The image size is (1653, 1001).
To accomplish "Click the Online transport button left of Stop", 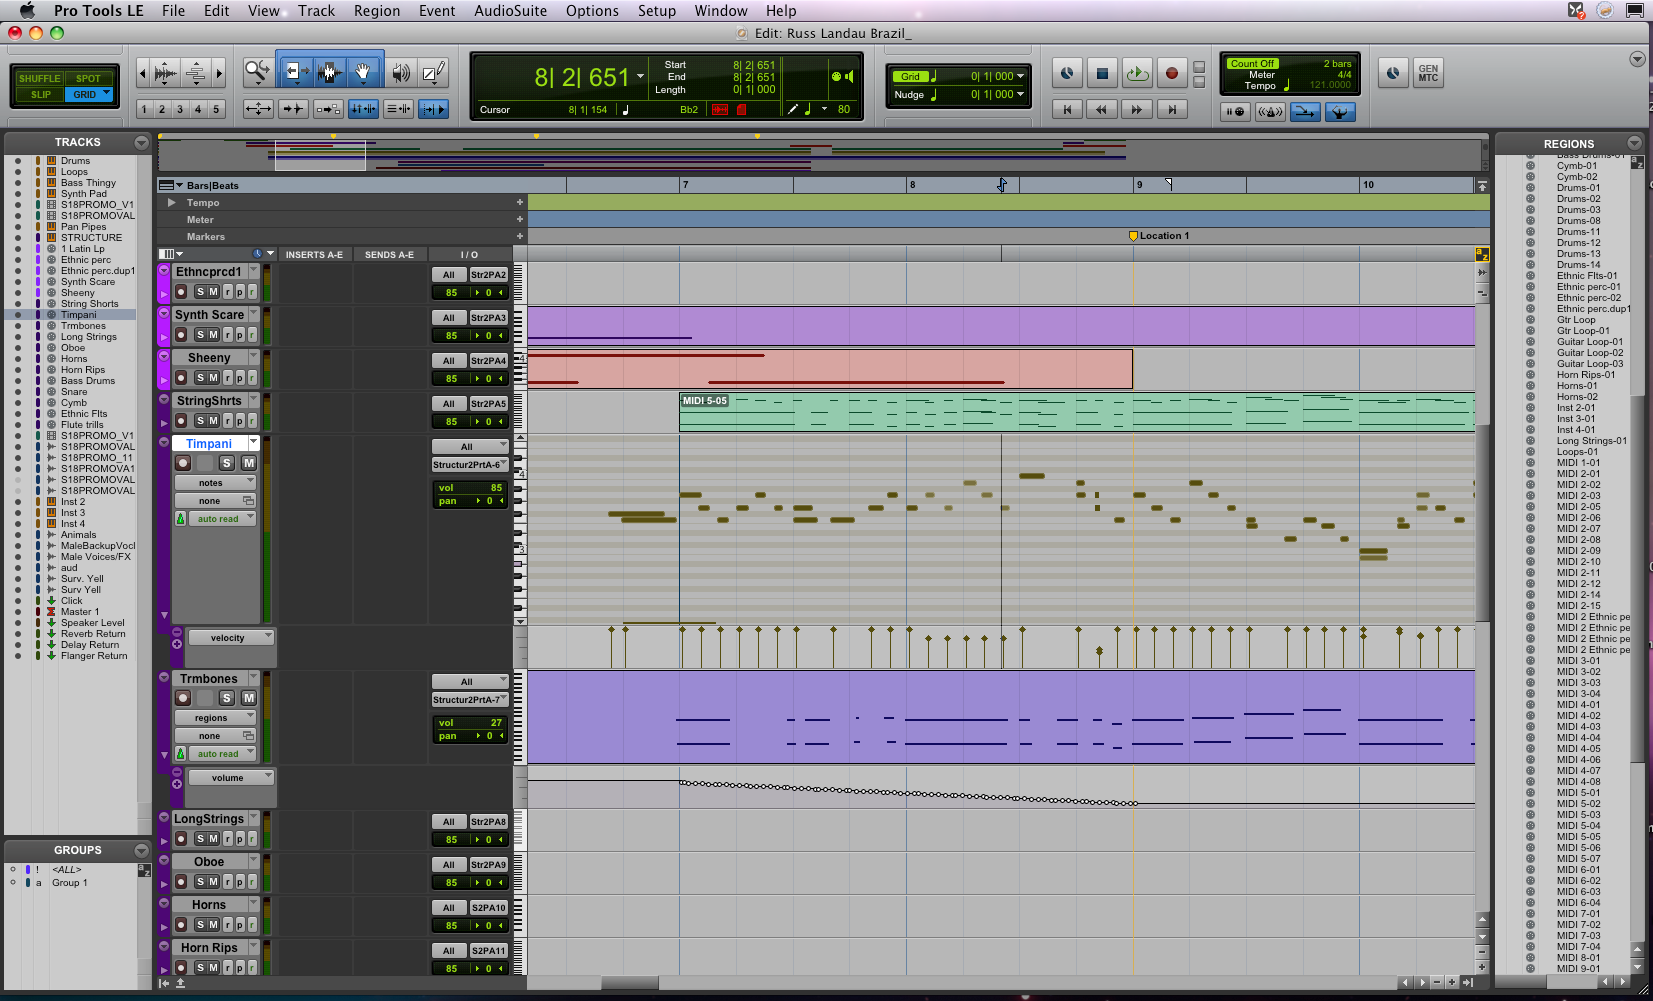I will point(1067,73).
